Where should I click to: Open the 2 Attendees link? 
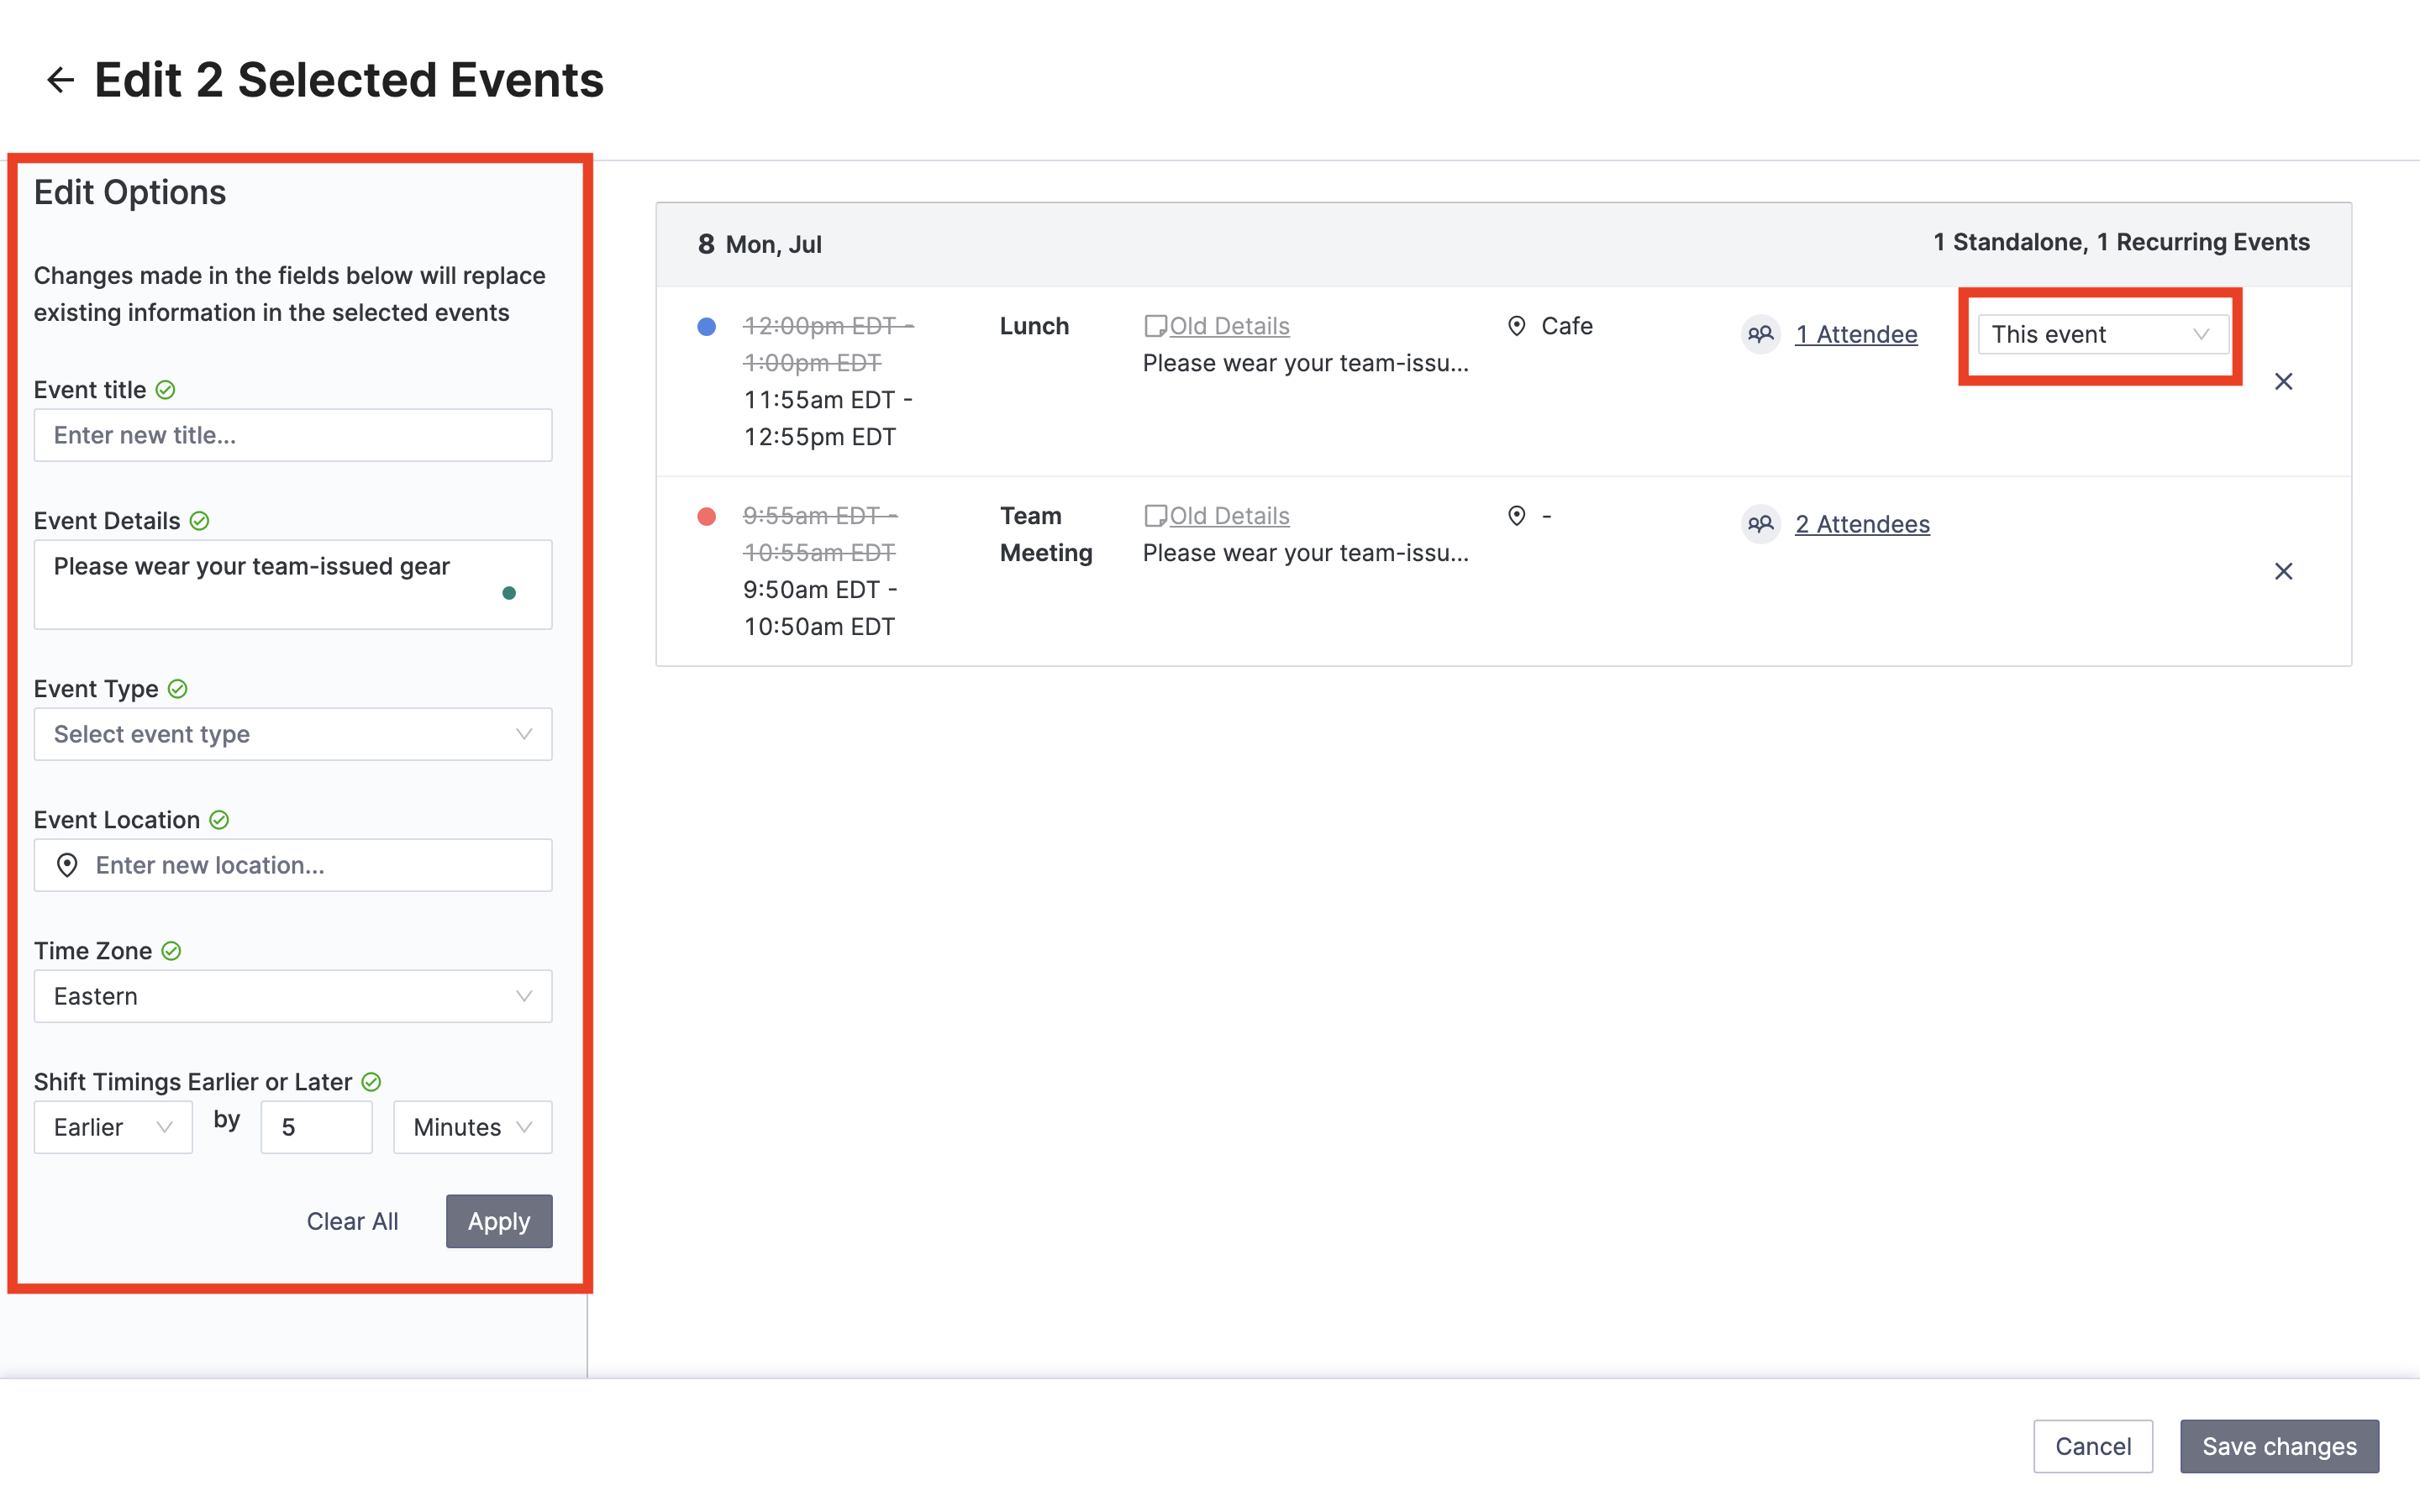[x=1862, y=524]
